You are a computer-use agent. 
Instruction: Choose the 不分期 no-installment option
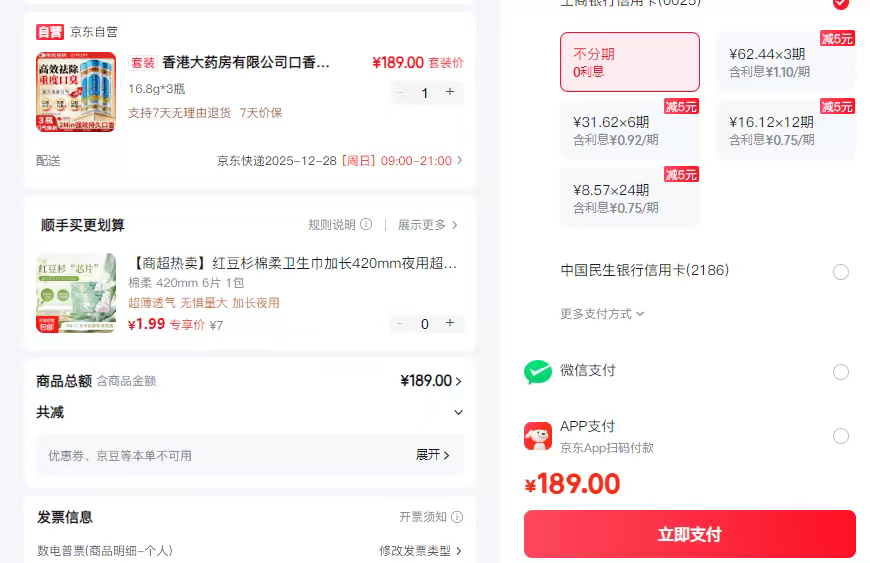(x=629, y=62)
